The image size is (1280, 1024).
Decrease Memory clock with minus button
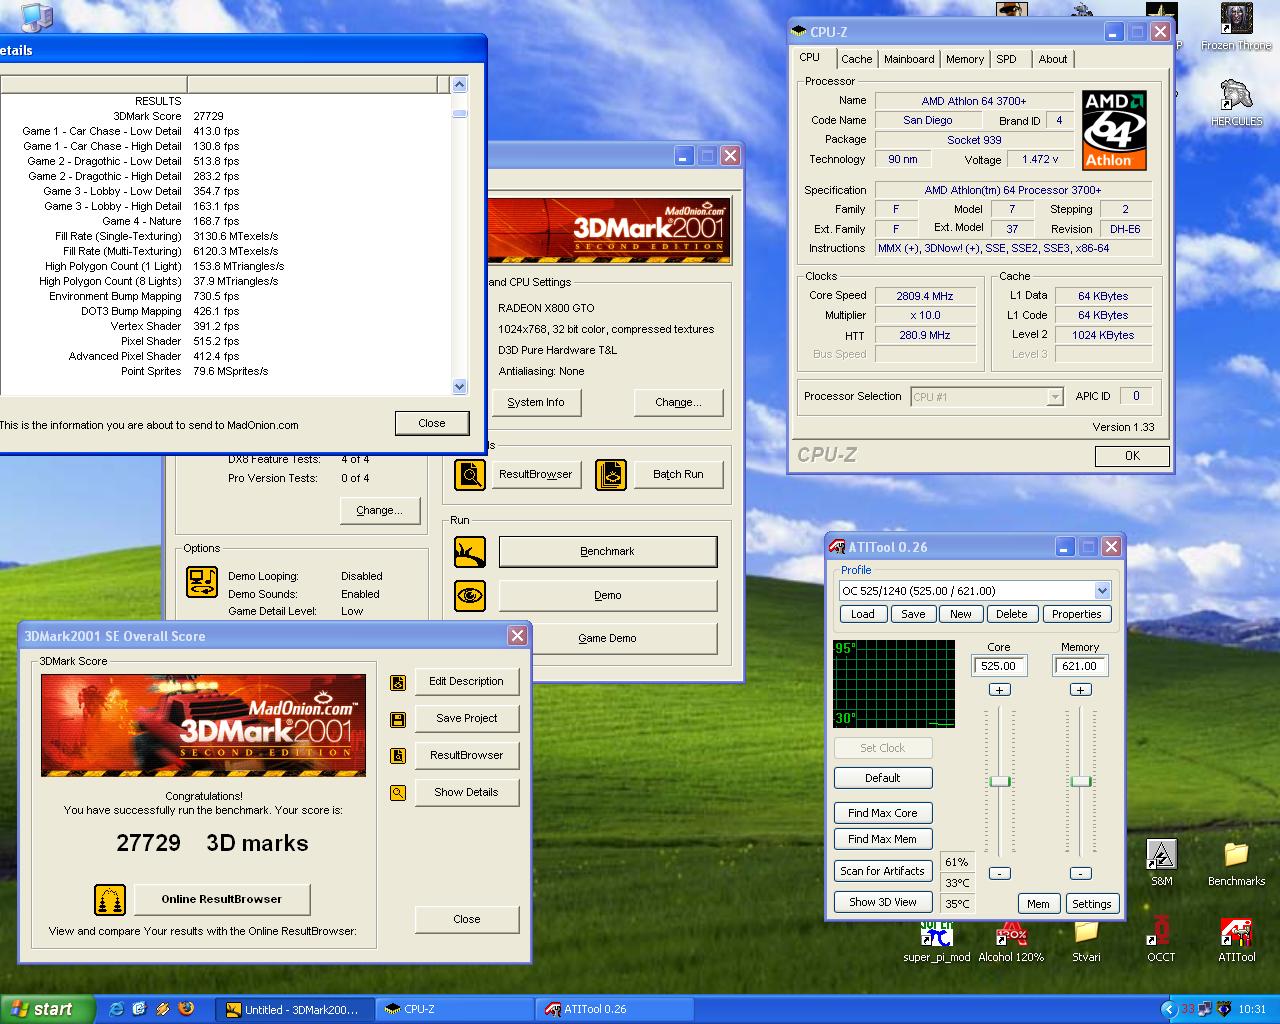(x=1080, y=873)
